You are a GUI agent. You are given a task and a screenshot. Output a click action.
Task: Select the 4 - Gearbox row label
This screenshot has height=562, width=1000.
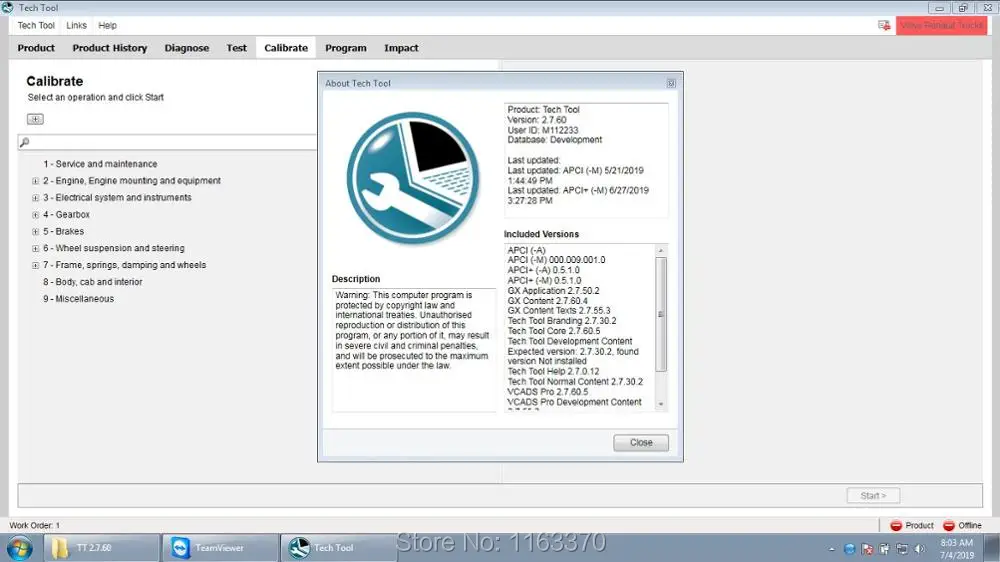coord(66,215)
